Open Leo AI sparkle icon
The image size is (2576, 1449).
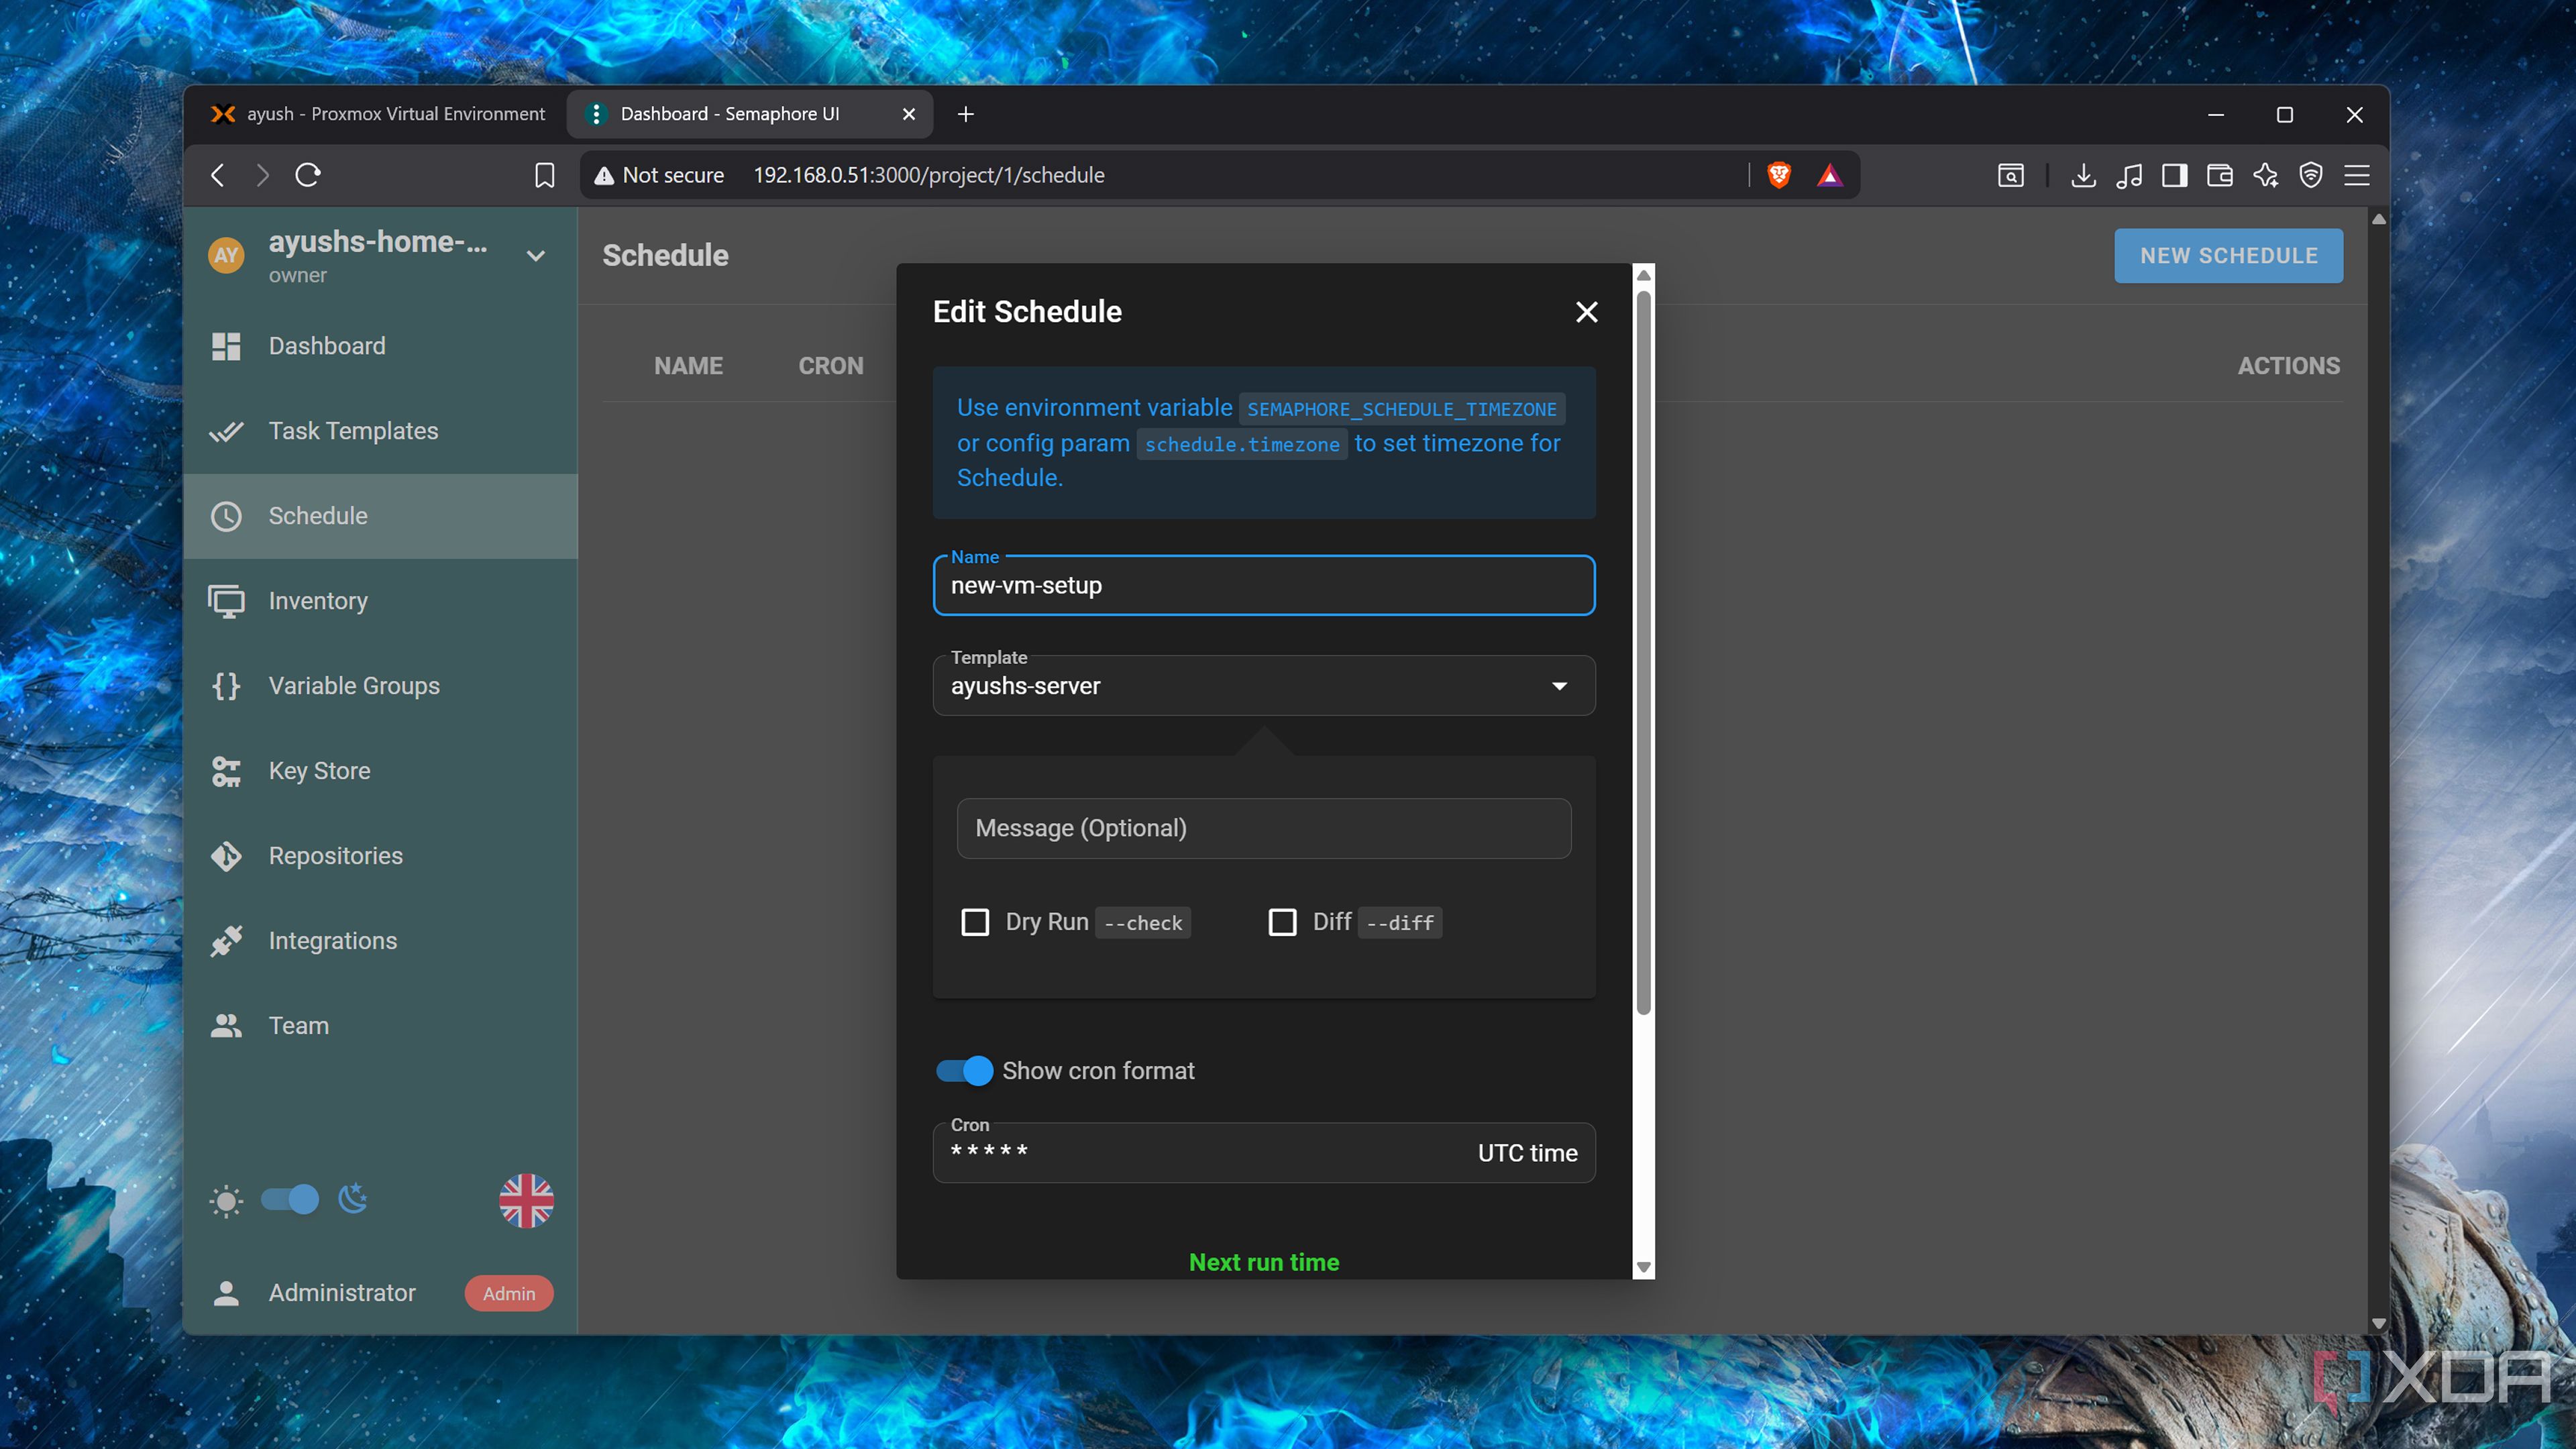point(2265,175)
